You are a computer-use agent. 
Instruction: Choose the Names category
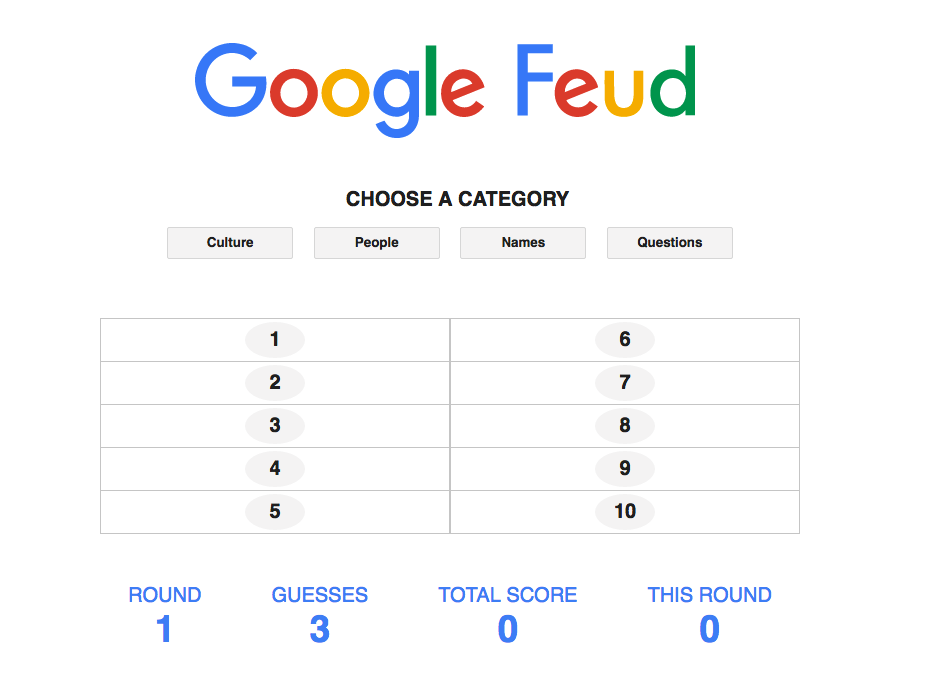point(522,242)
